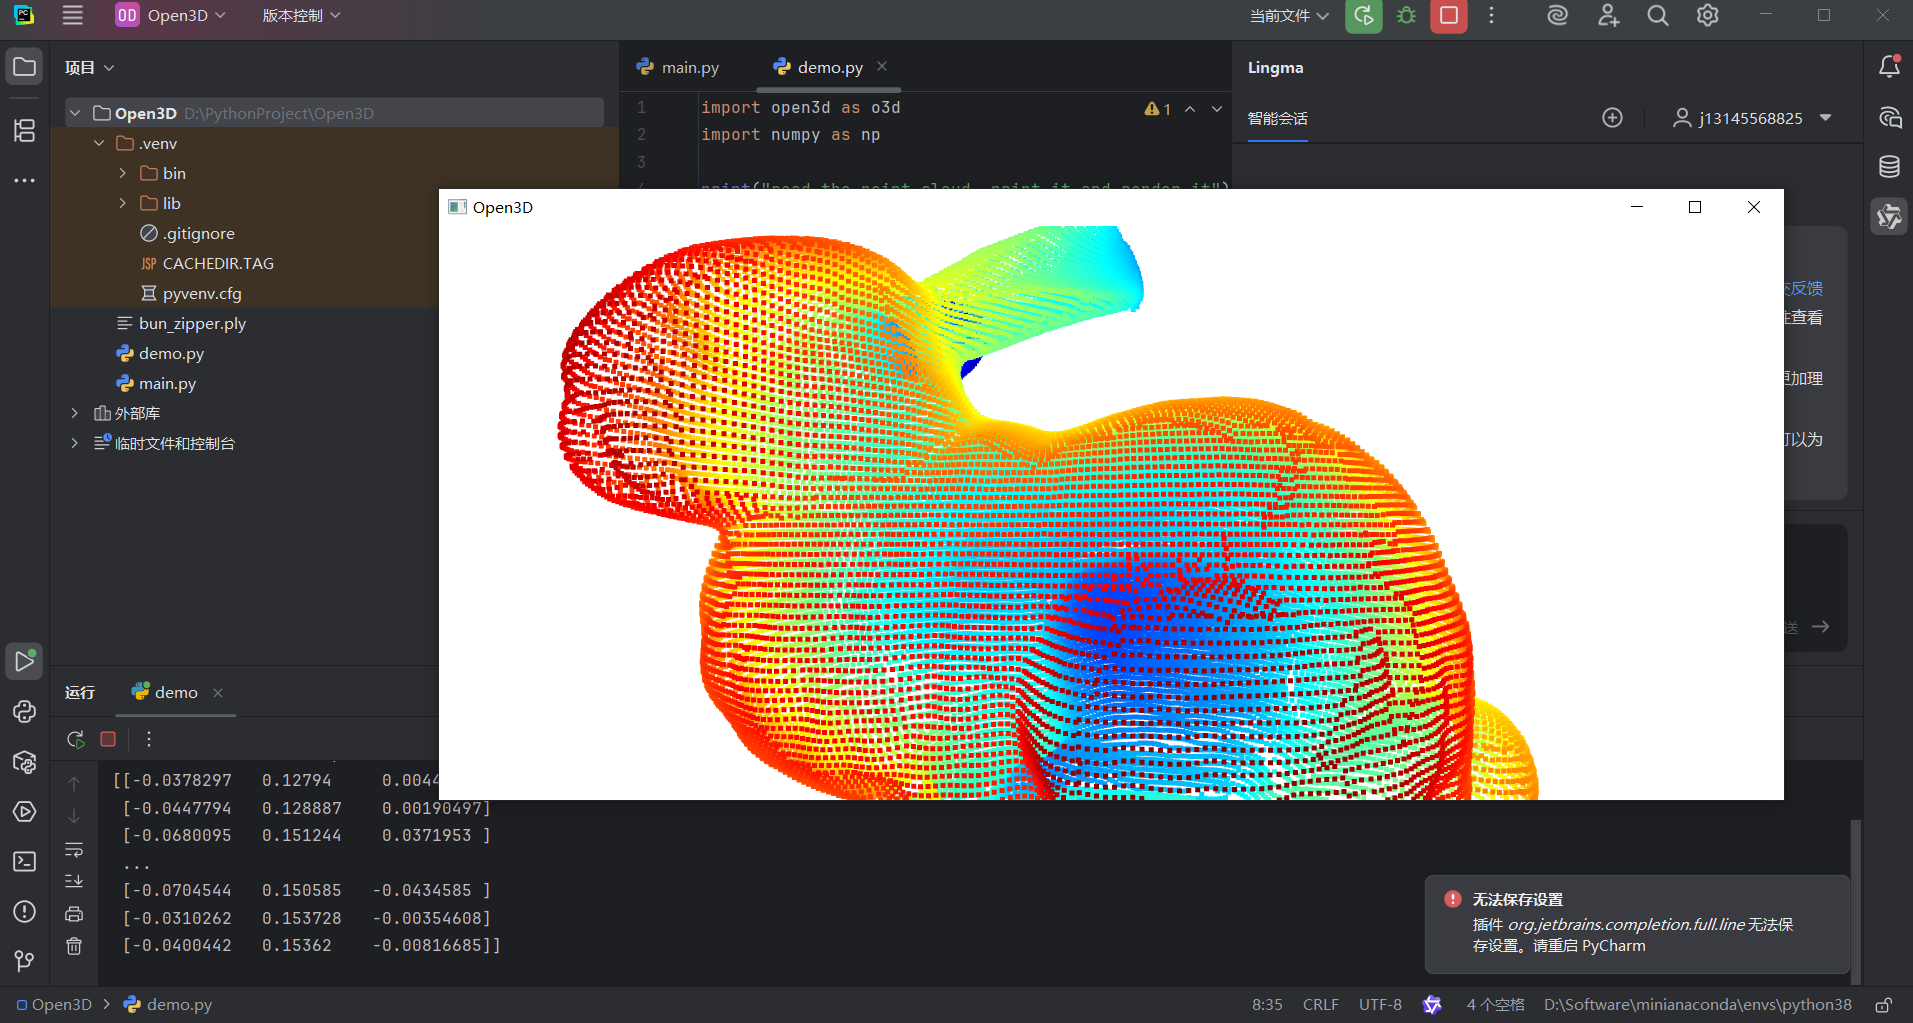Screen dimensions: 1913x1023
Task: Click the Python interpreter path in status bar
Action: point(1697,1004)
